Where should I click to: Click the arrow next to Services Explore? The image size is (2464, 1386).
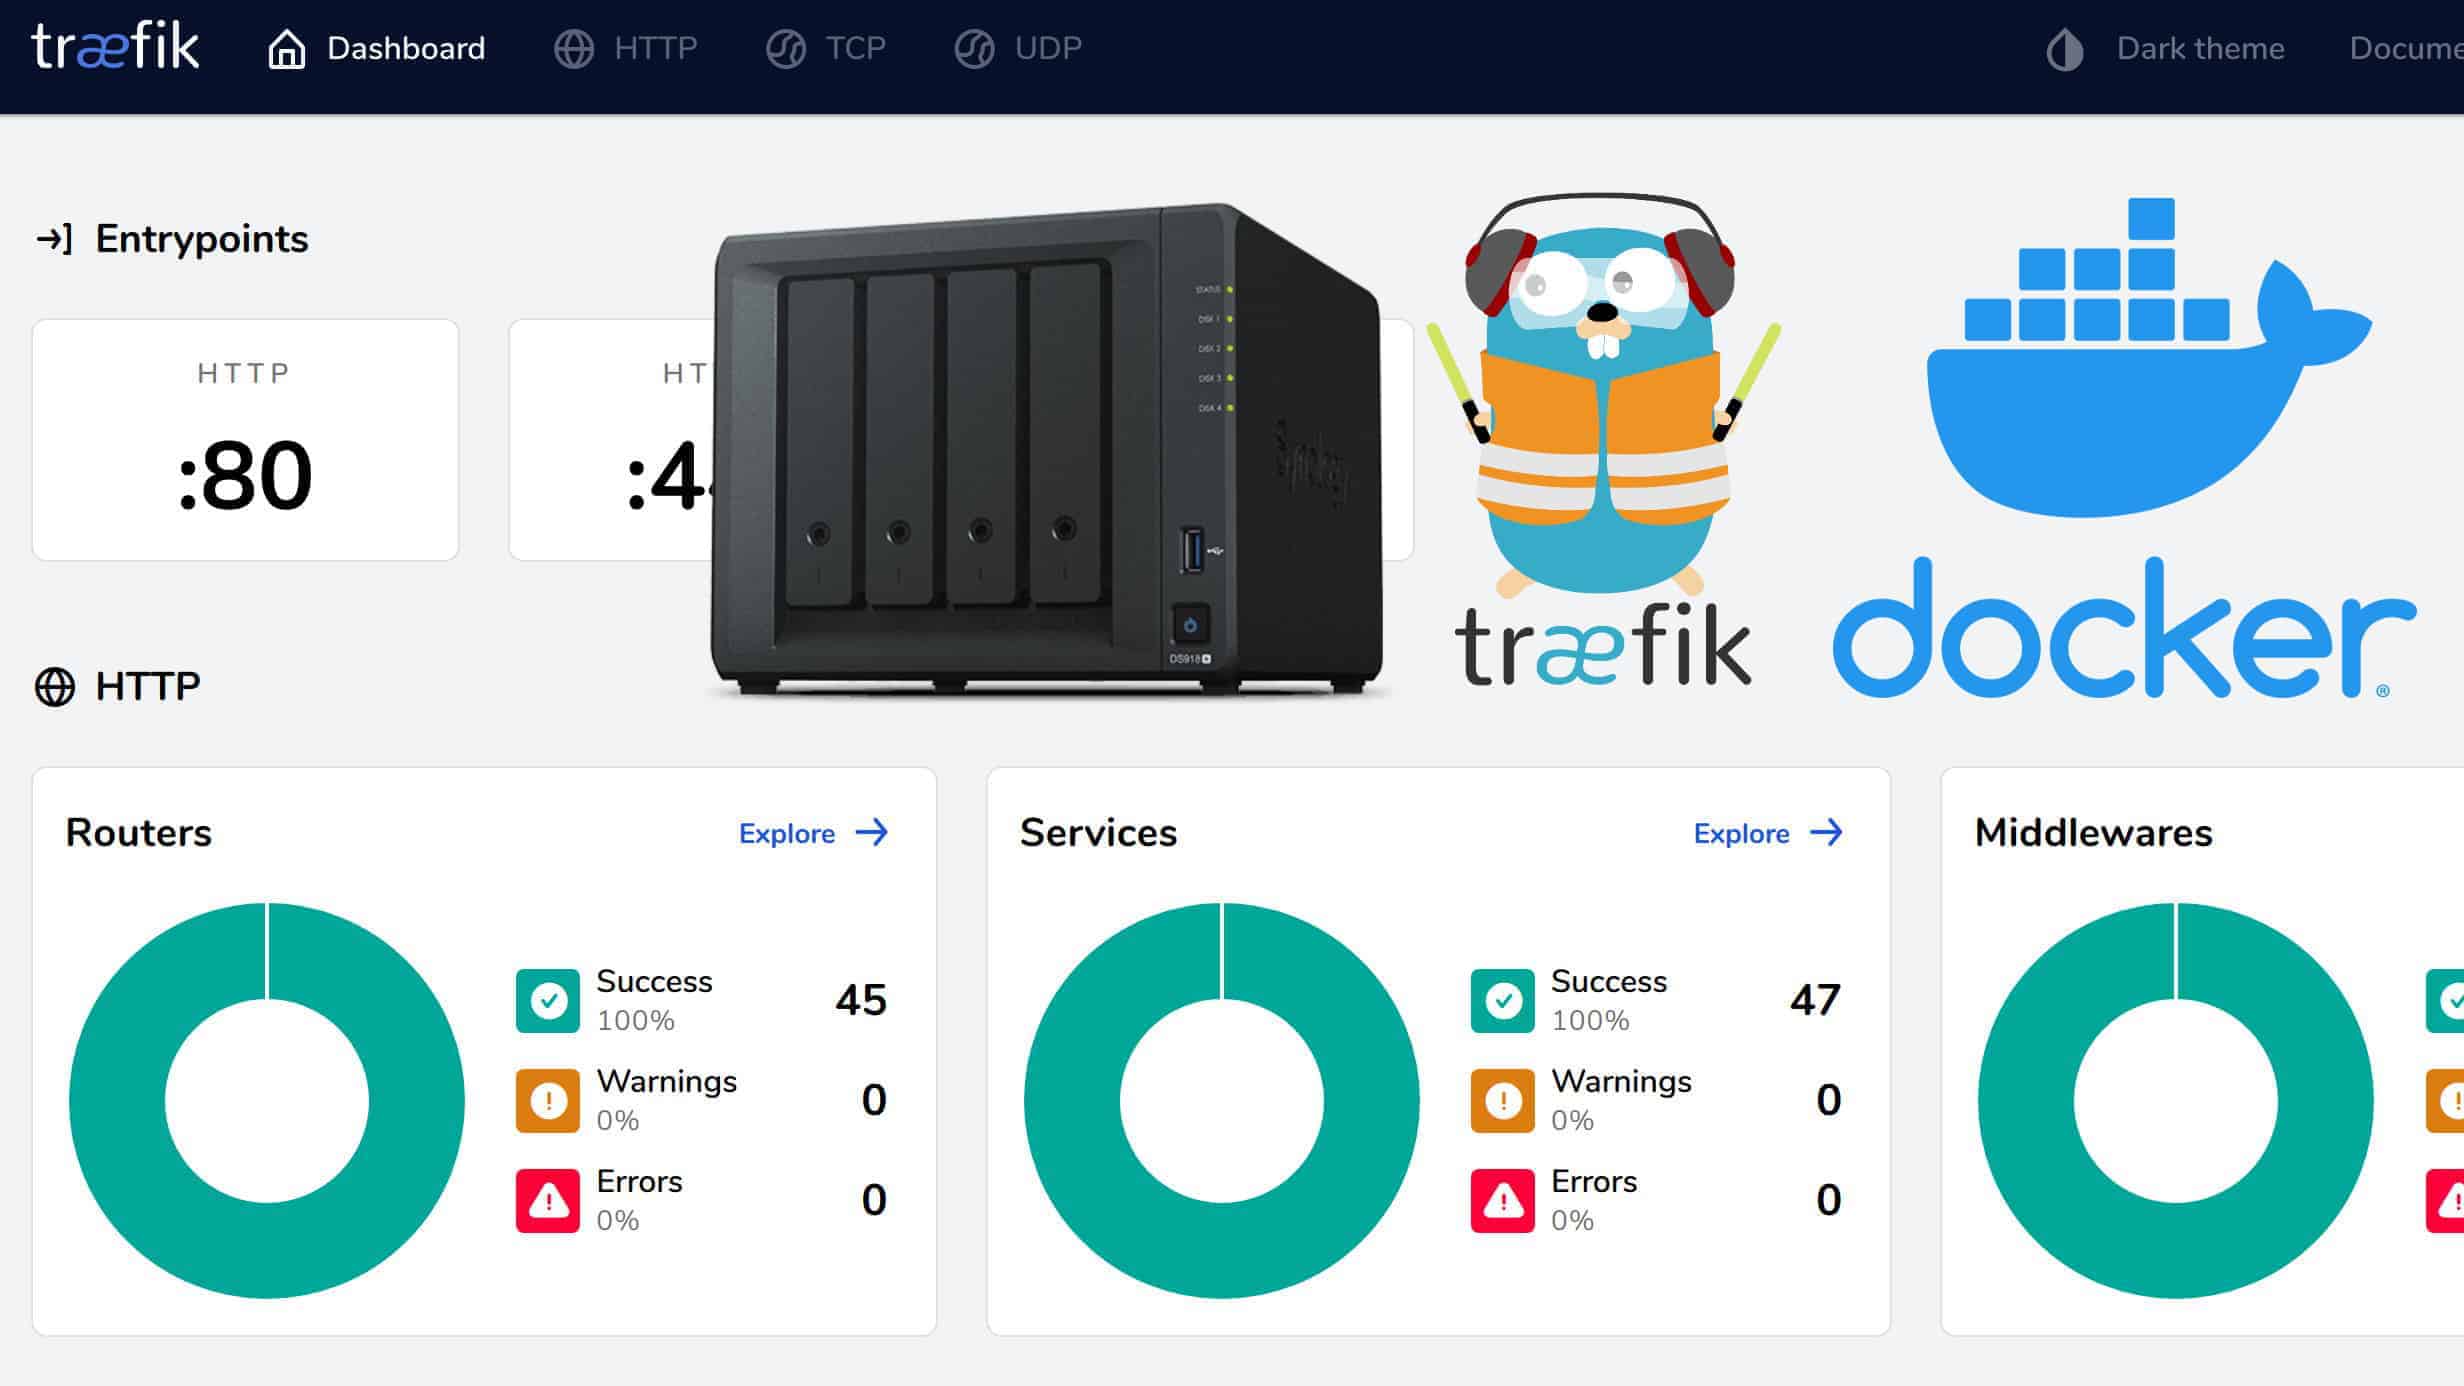pos(1827,833)
